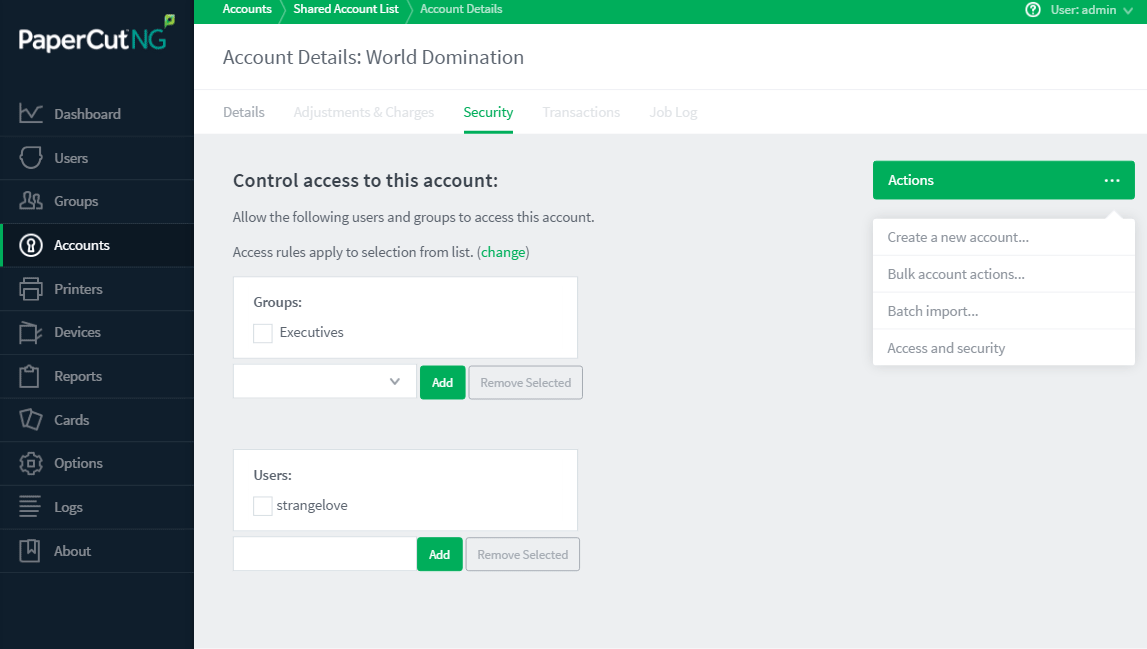Viewport: 1147px width, 649px height.
Task: Open About section label
Action: click(72, 551)
